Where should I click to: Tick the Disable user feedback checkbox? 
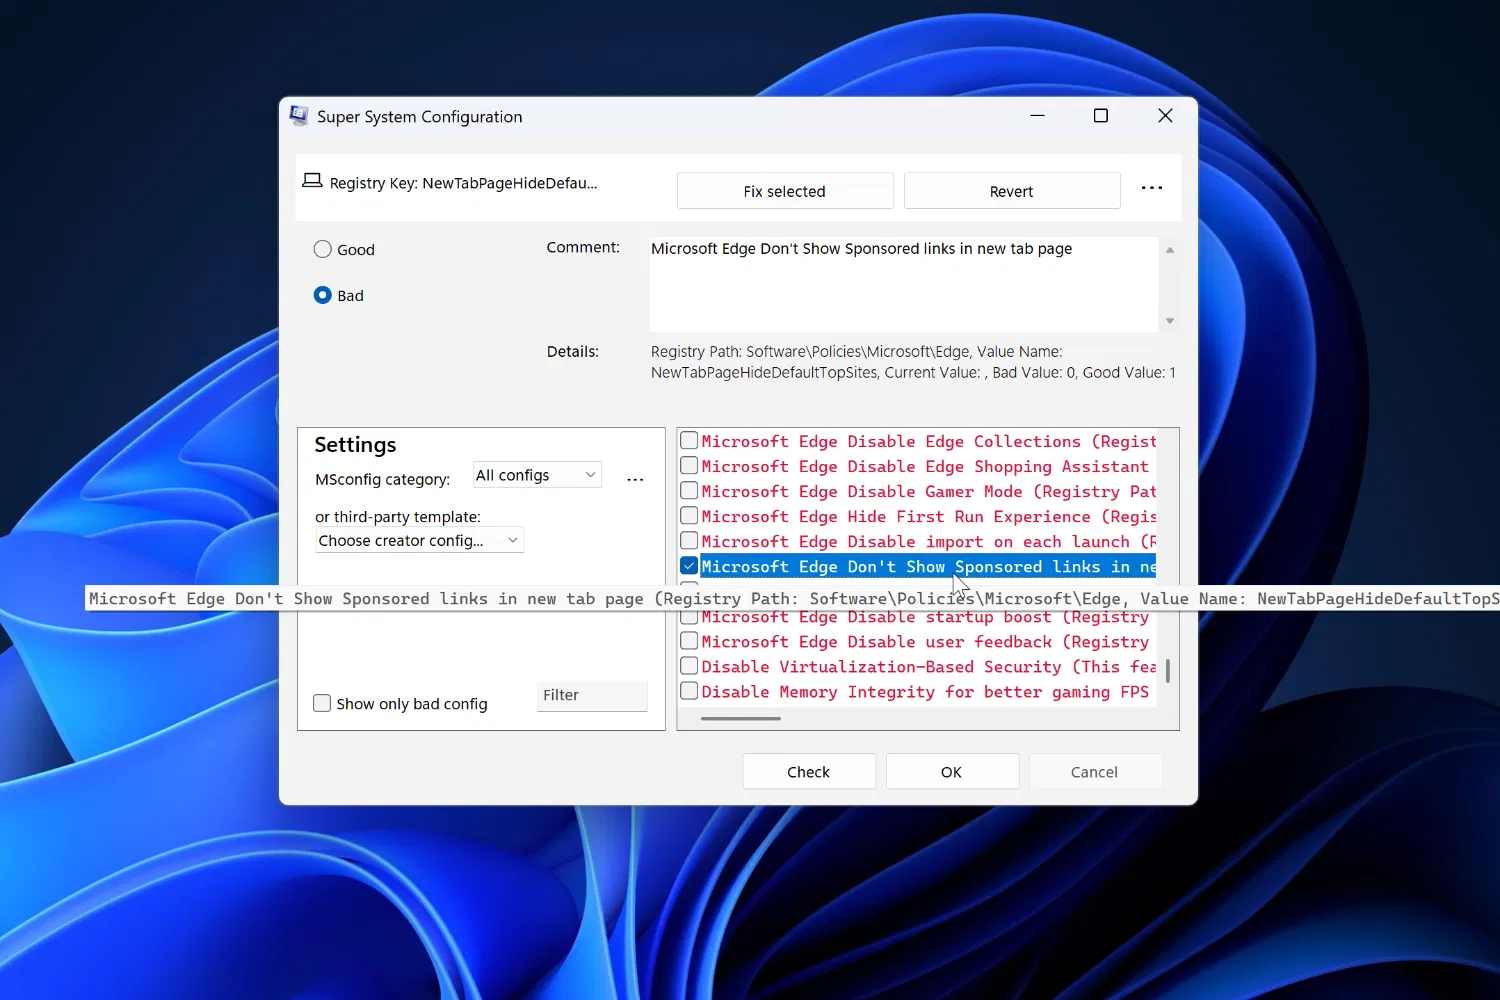tap(689, 640)
